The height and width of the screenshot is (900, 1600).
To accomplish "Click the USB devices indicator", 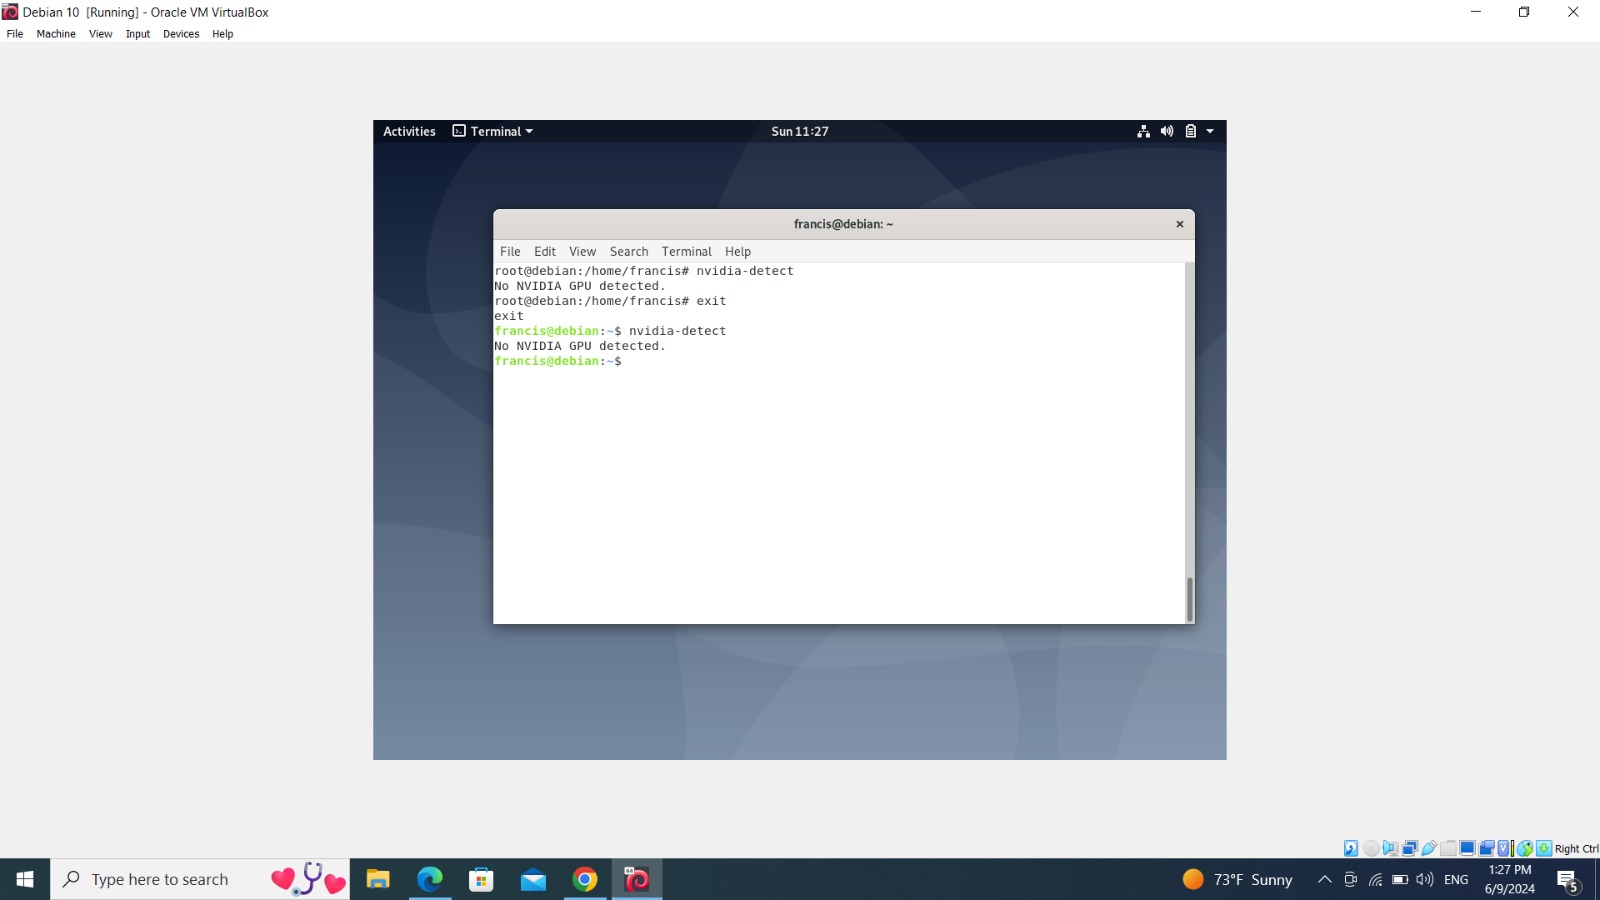I will 1429,848.
